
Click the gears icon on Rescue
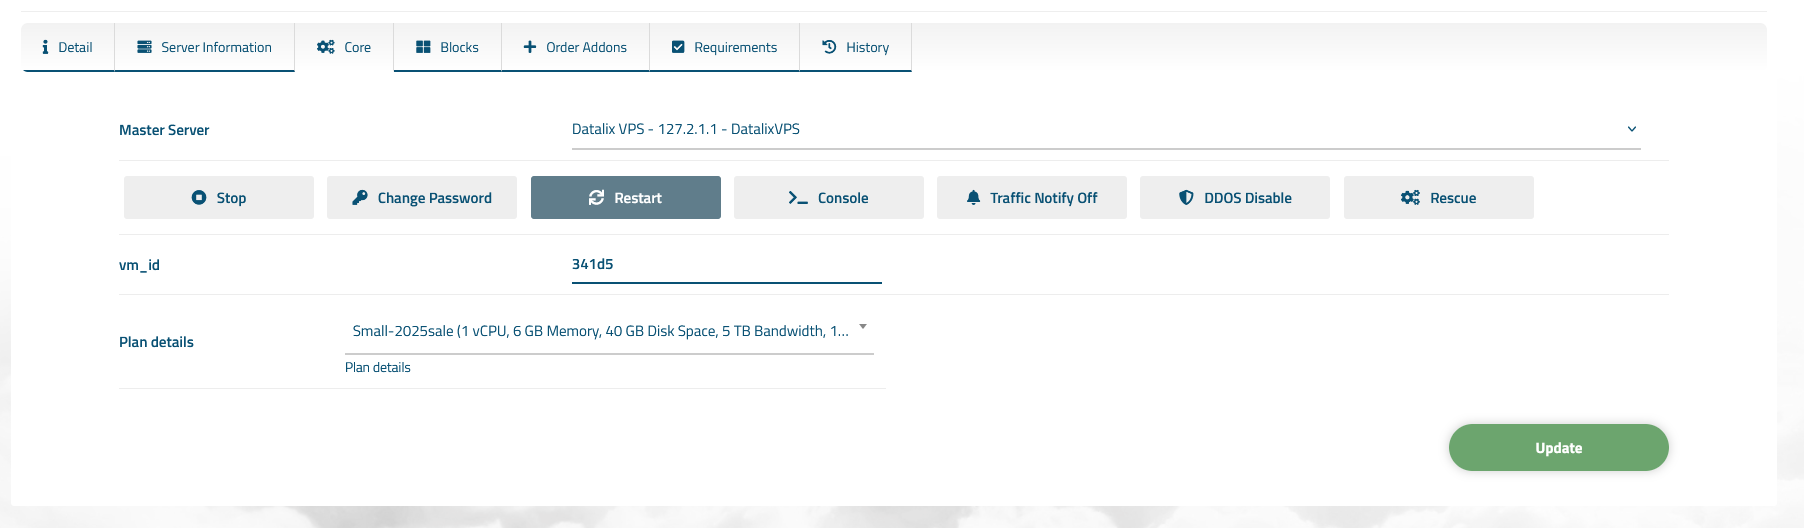point(1410,198)
